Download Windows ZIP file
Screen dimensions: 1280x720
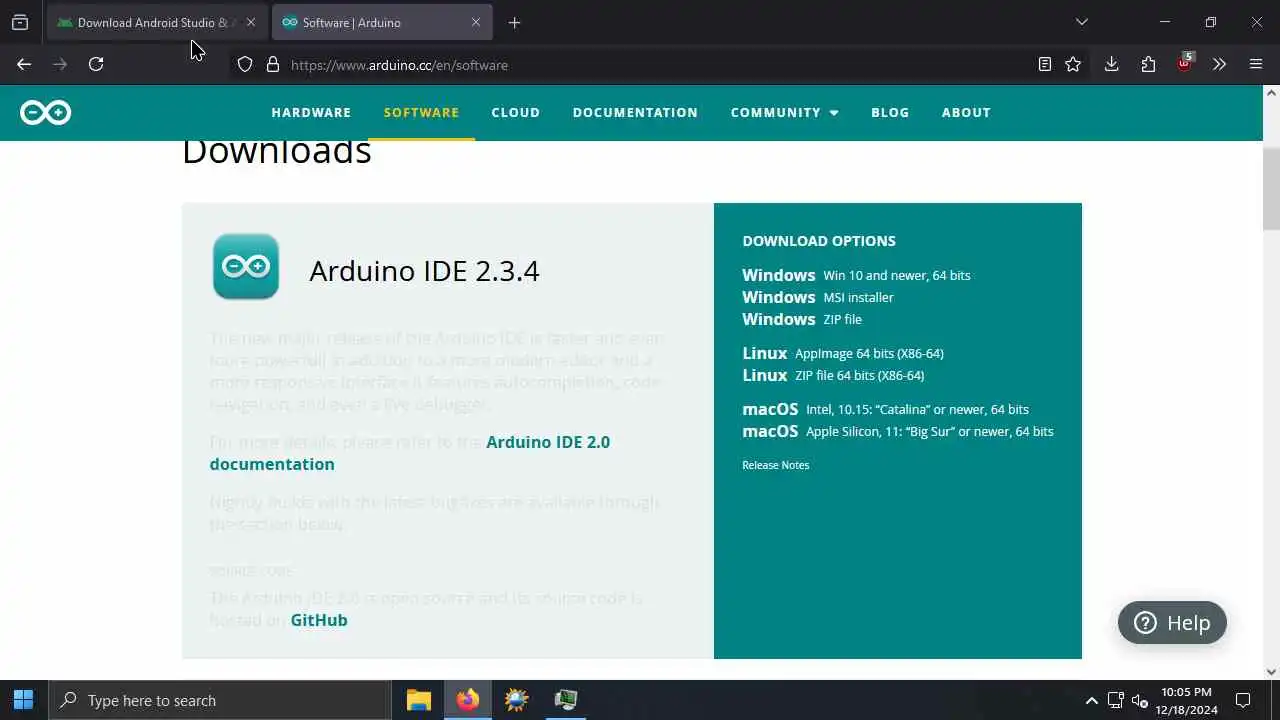tap(802, 319)
